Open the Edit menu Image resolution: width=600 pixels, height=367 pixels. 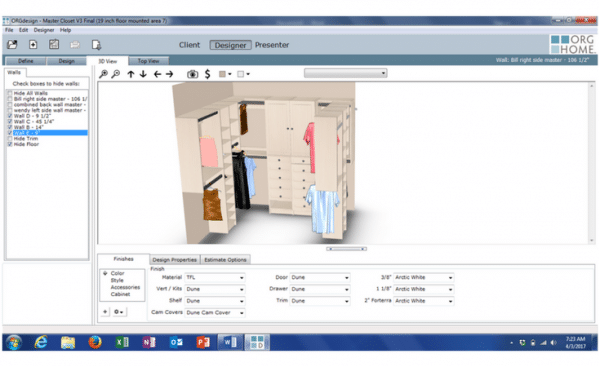(x=24, y=30)
